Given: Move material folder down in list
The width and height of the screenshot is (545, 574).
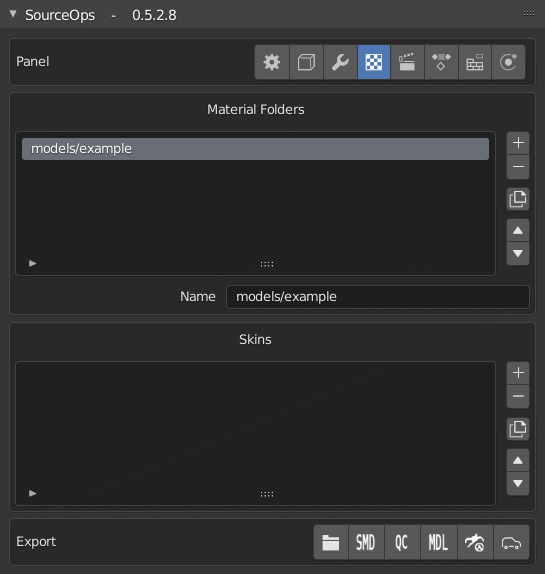Looking at the screenshot, I should [518, 253].
